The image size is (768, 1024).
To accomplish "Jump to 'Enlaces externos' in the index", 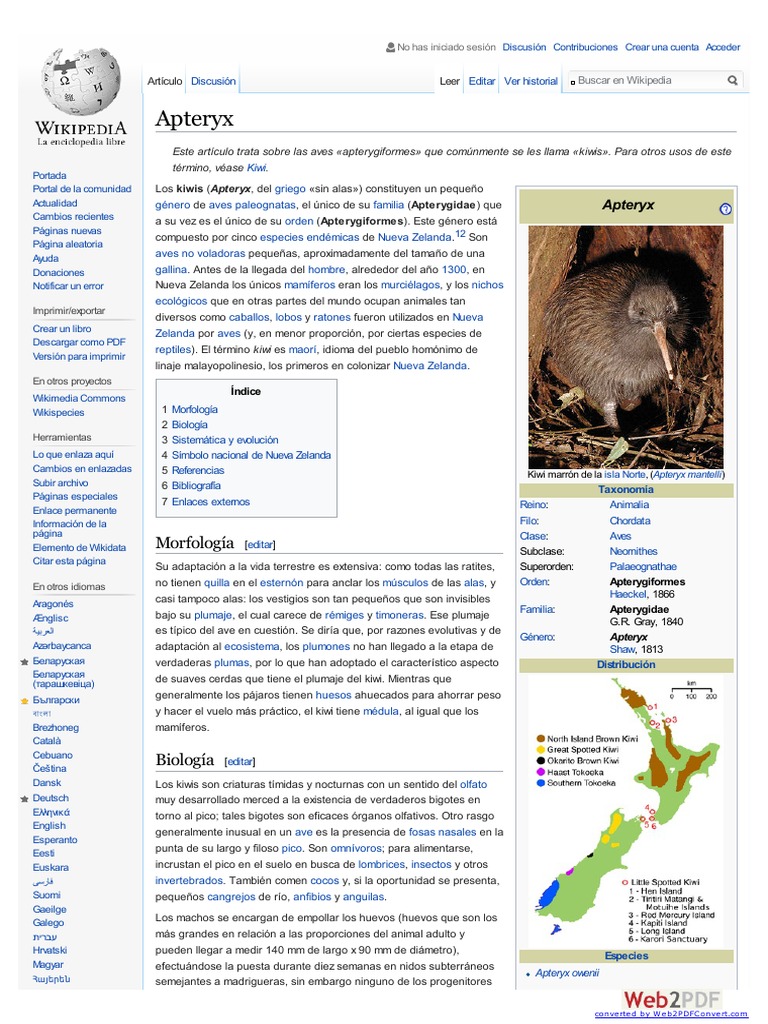I will point(211,502).
